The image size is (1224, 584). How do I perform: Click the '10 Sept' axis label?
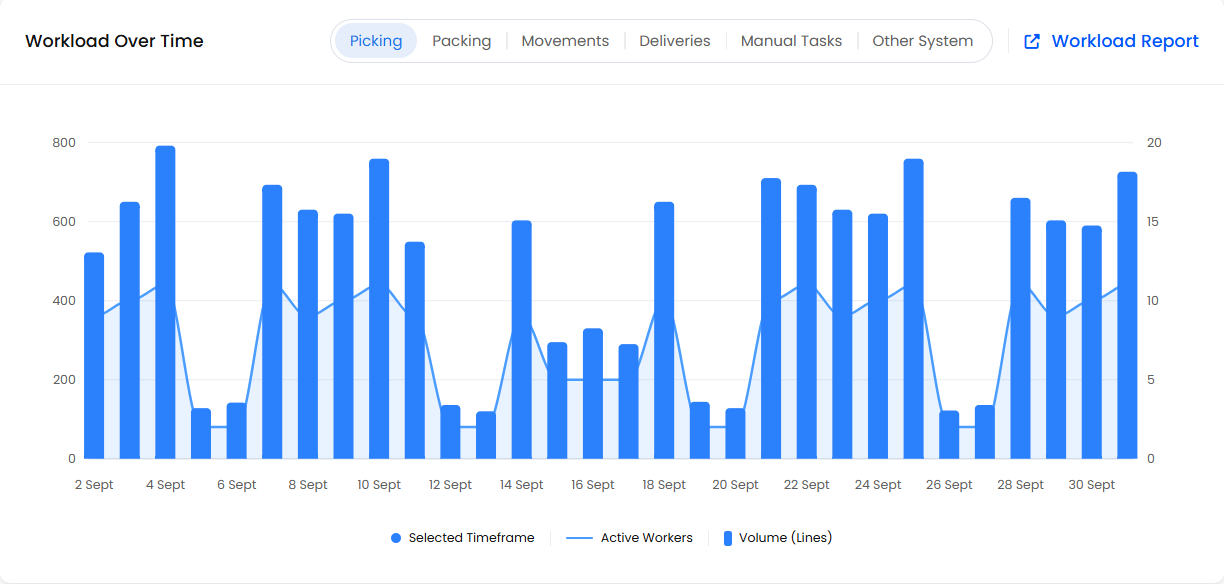pyautogui.click(x=379, y=485)
